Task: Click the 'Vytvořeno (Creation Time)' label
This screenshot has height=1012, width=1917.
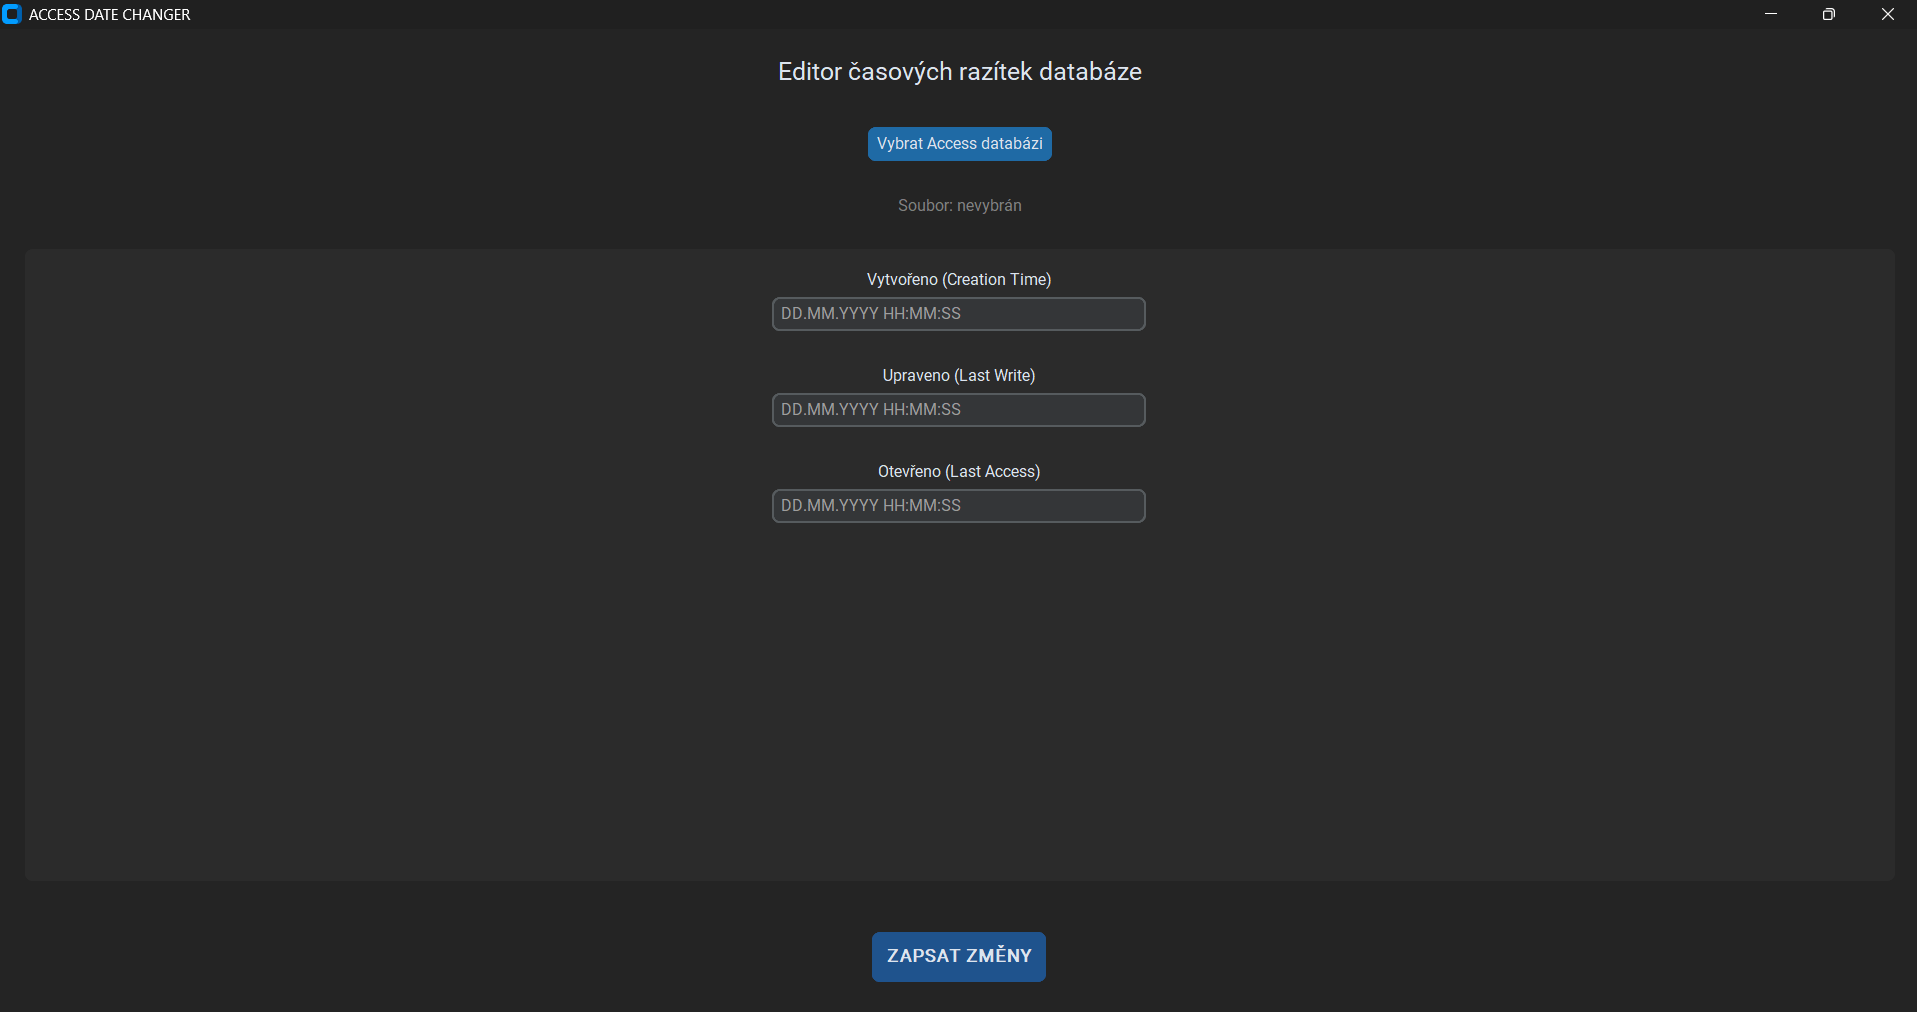Action: click(959, 279)
